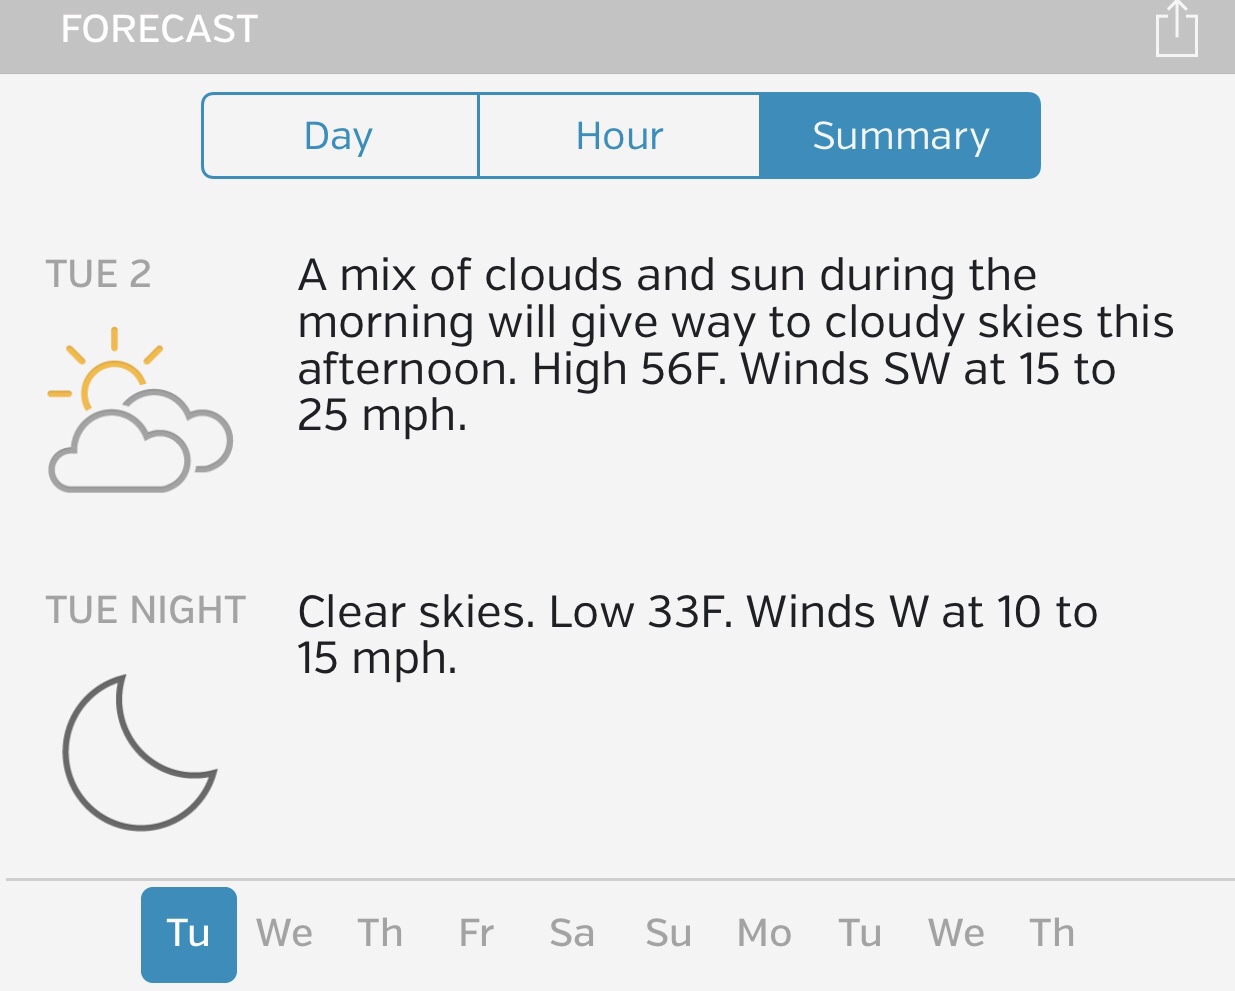
Task: Tap the share icon in the header
Action: coord(1176,30)
